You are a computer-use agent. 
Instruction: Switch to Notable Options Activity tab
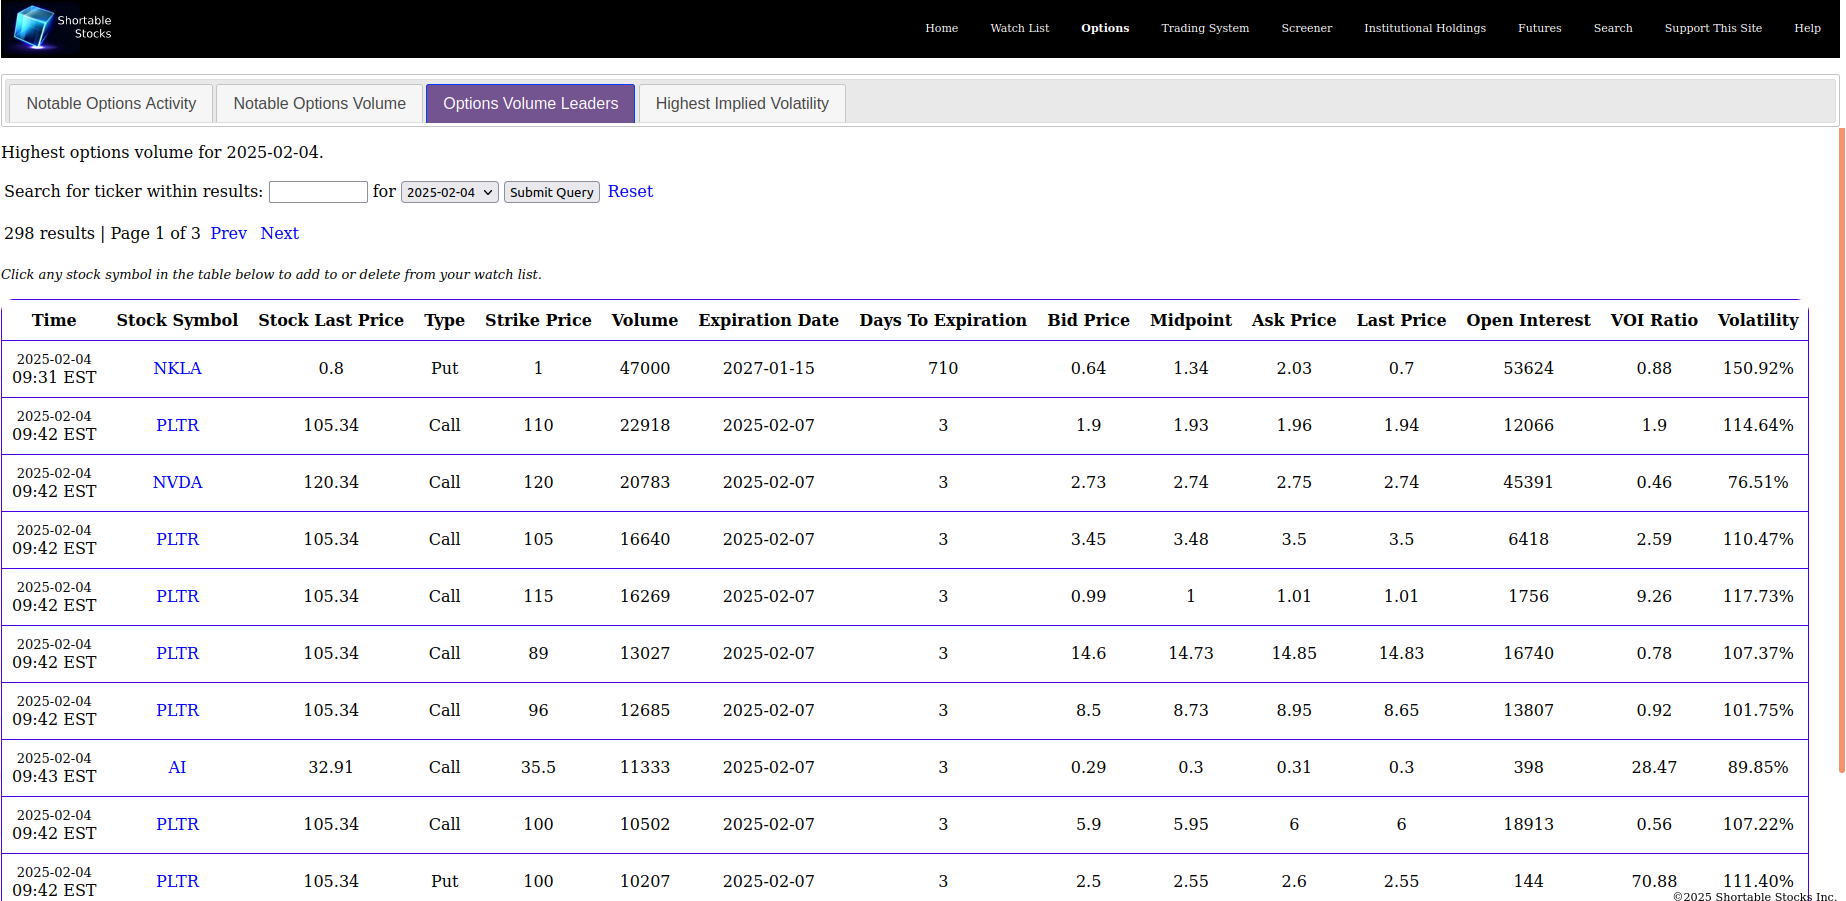[111, 104]
